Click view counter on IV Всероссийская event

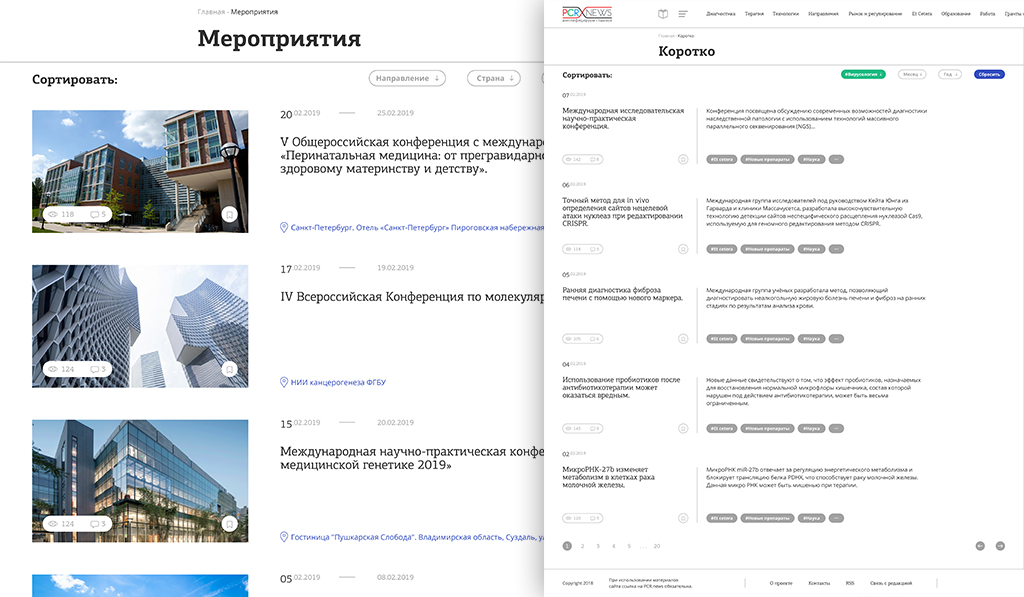click(x=62, y=369)
